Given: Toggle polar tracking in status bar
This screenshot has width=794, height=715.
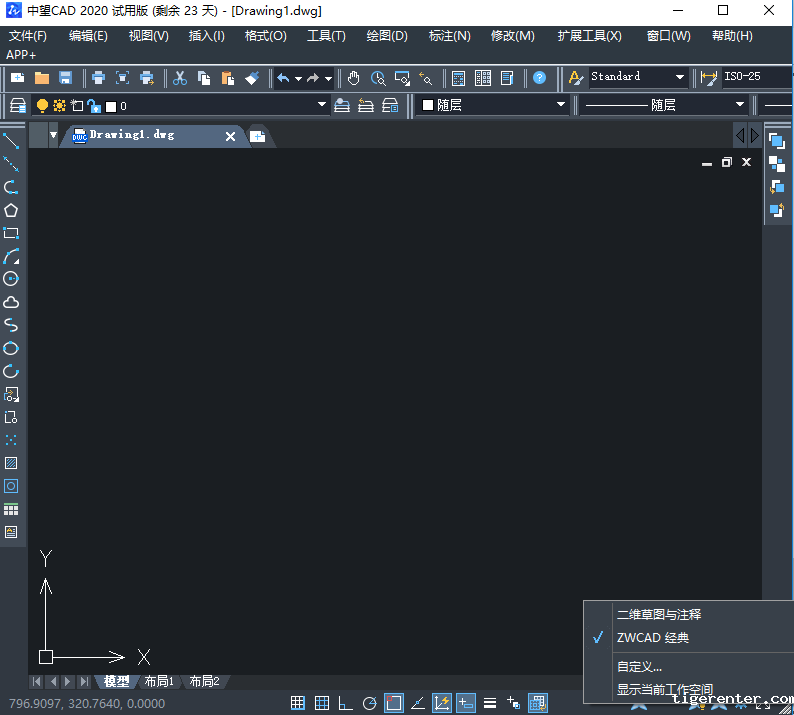Looking at the screenshot, I should (370, 703).
